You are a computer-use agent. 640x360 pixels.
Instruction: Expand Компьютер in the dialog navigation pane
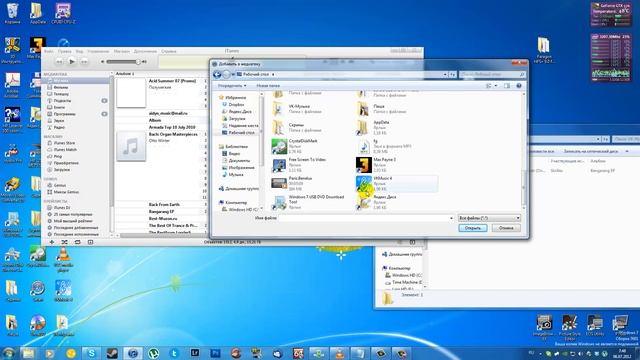coord(236,202)
